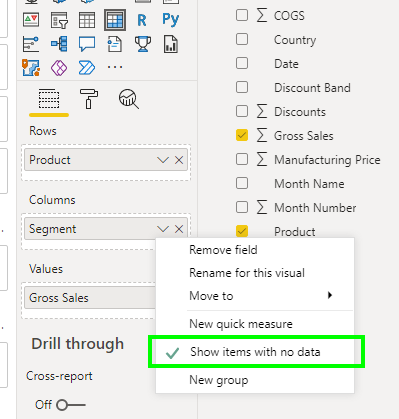Toggle Show items with no data
The image size is (399, 419).
tap(255, 352)
